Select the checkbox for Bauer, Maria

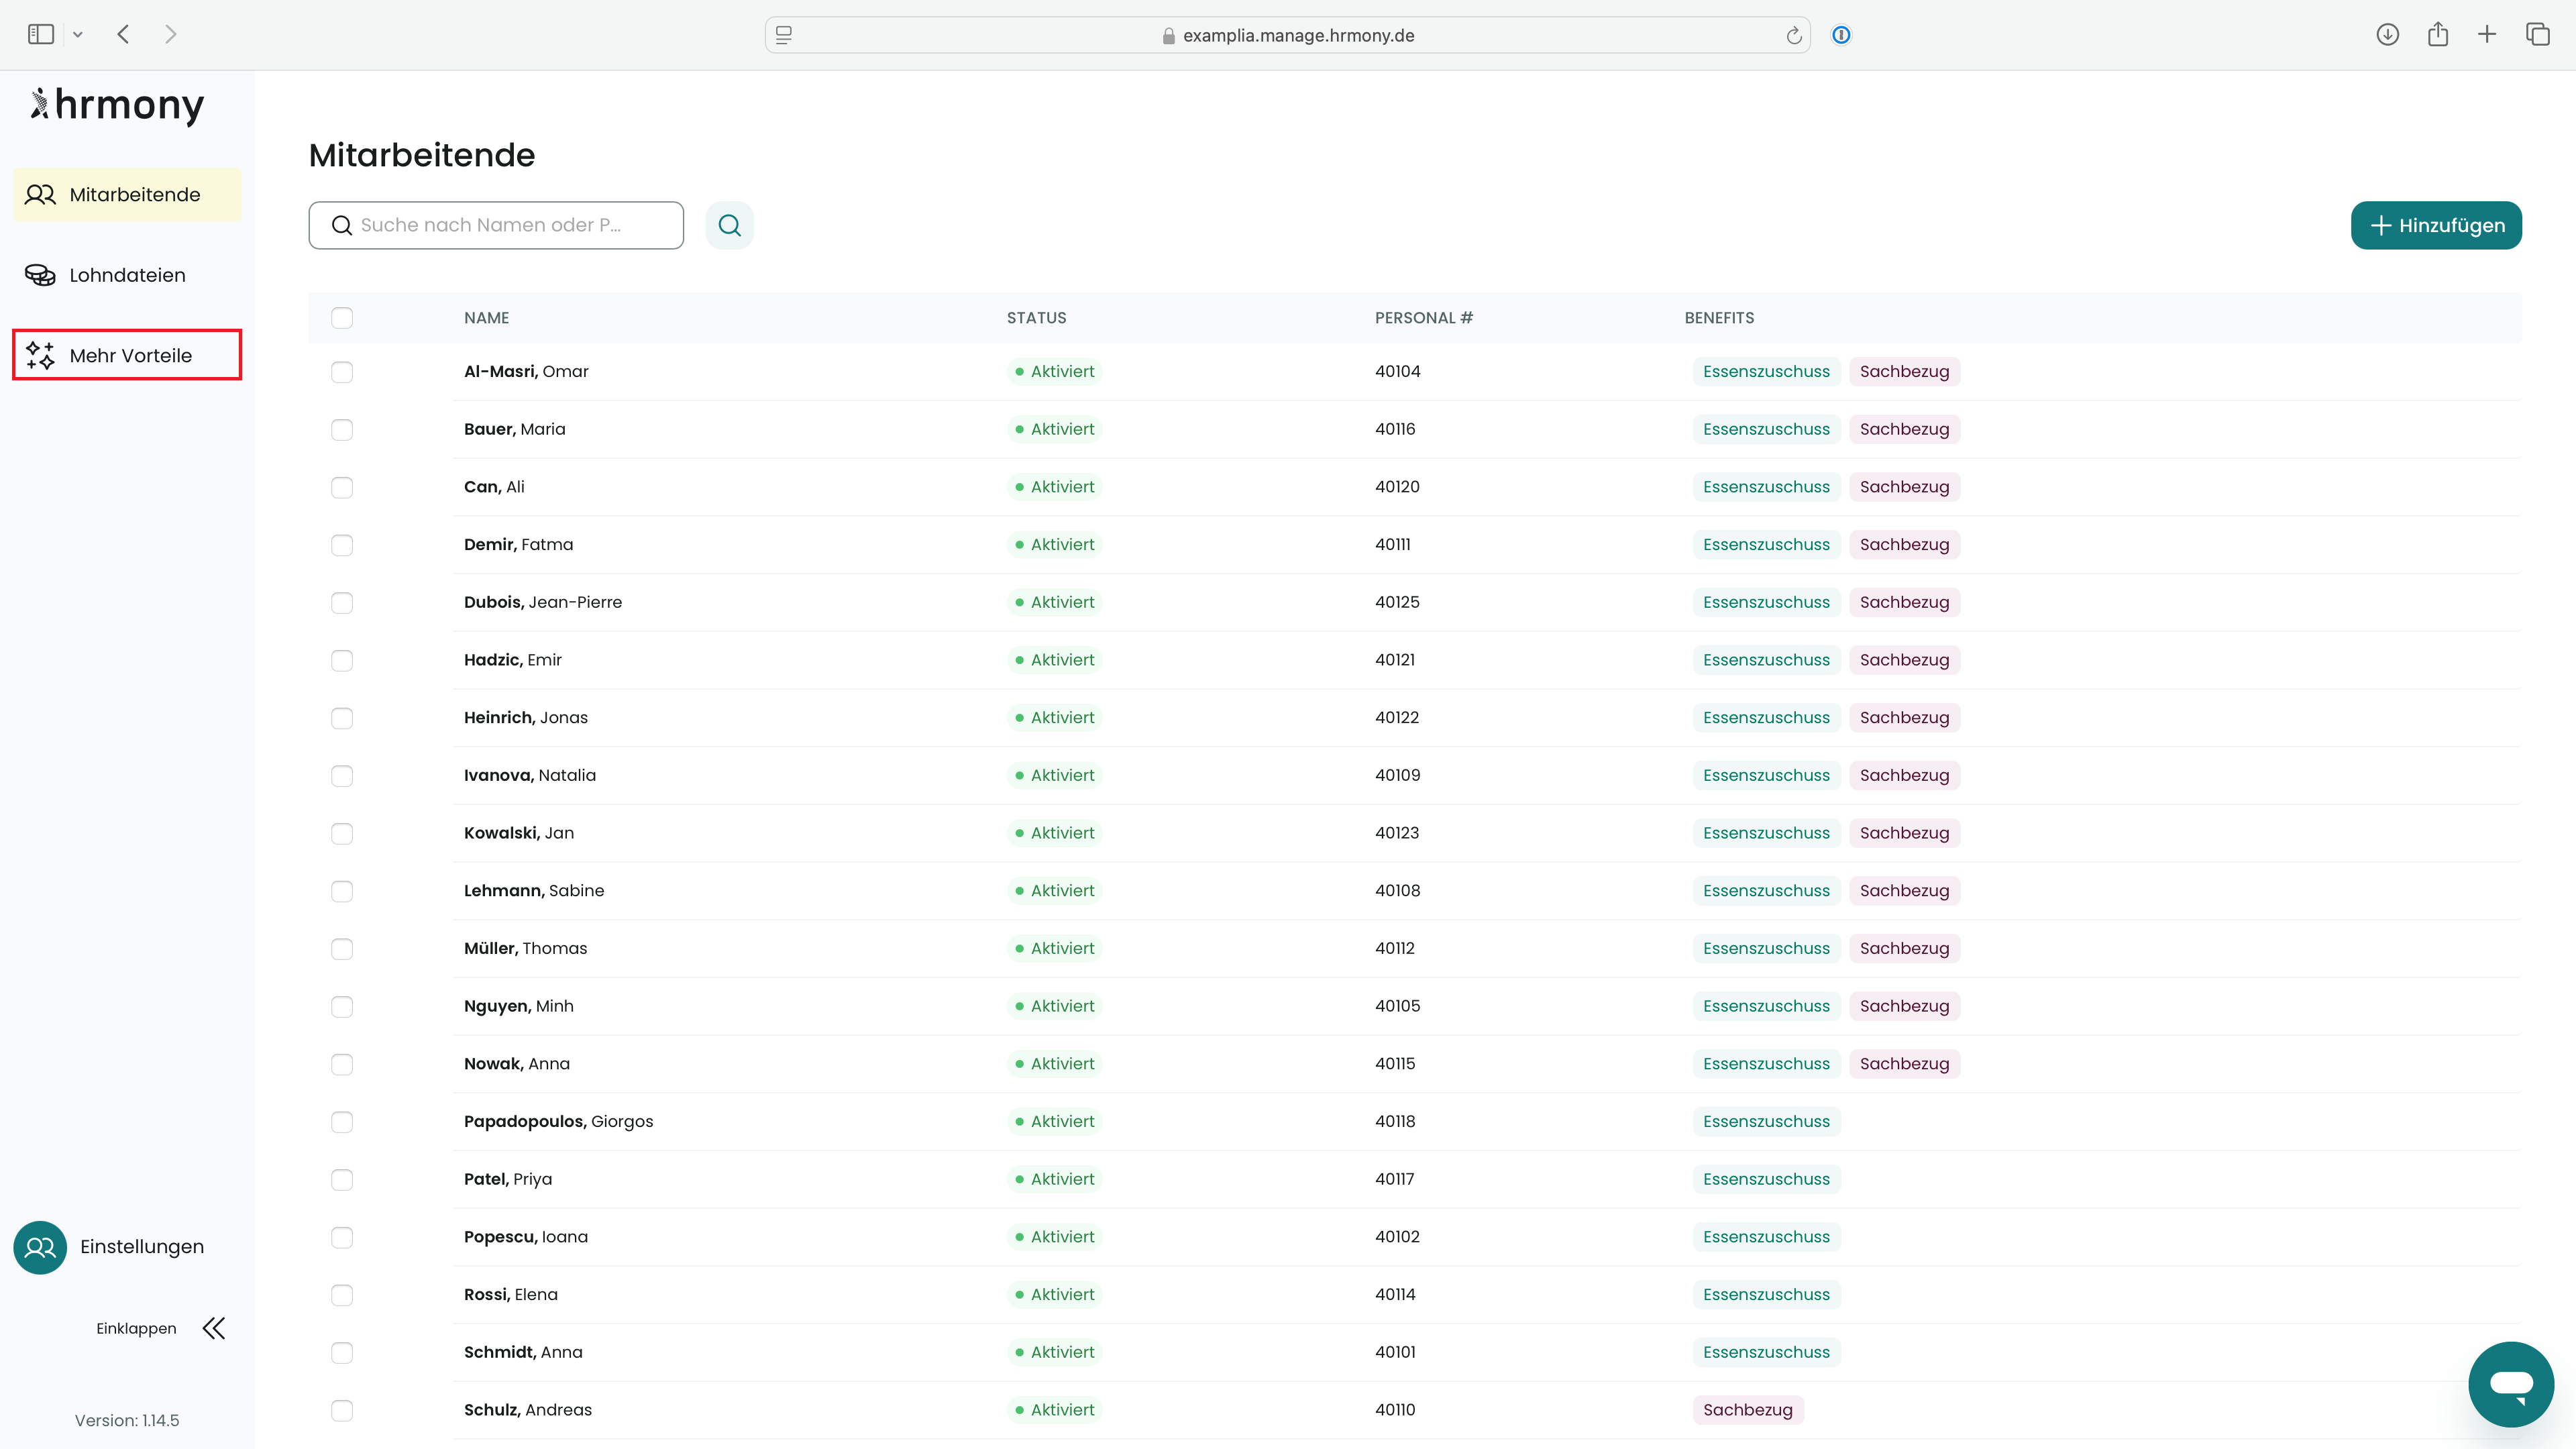[x=342, y=430]
